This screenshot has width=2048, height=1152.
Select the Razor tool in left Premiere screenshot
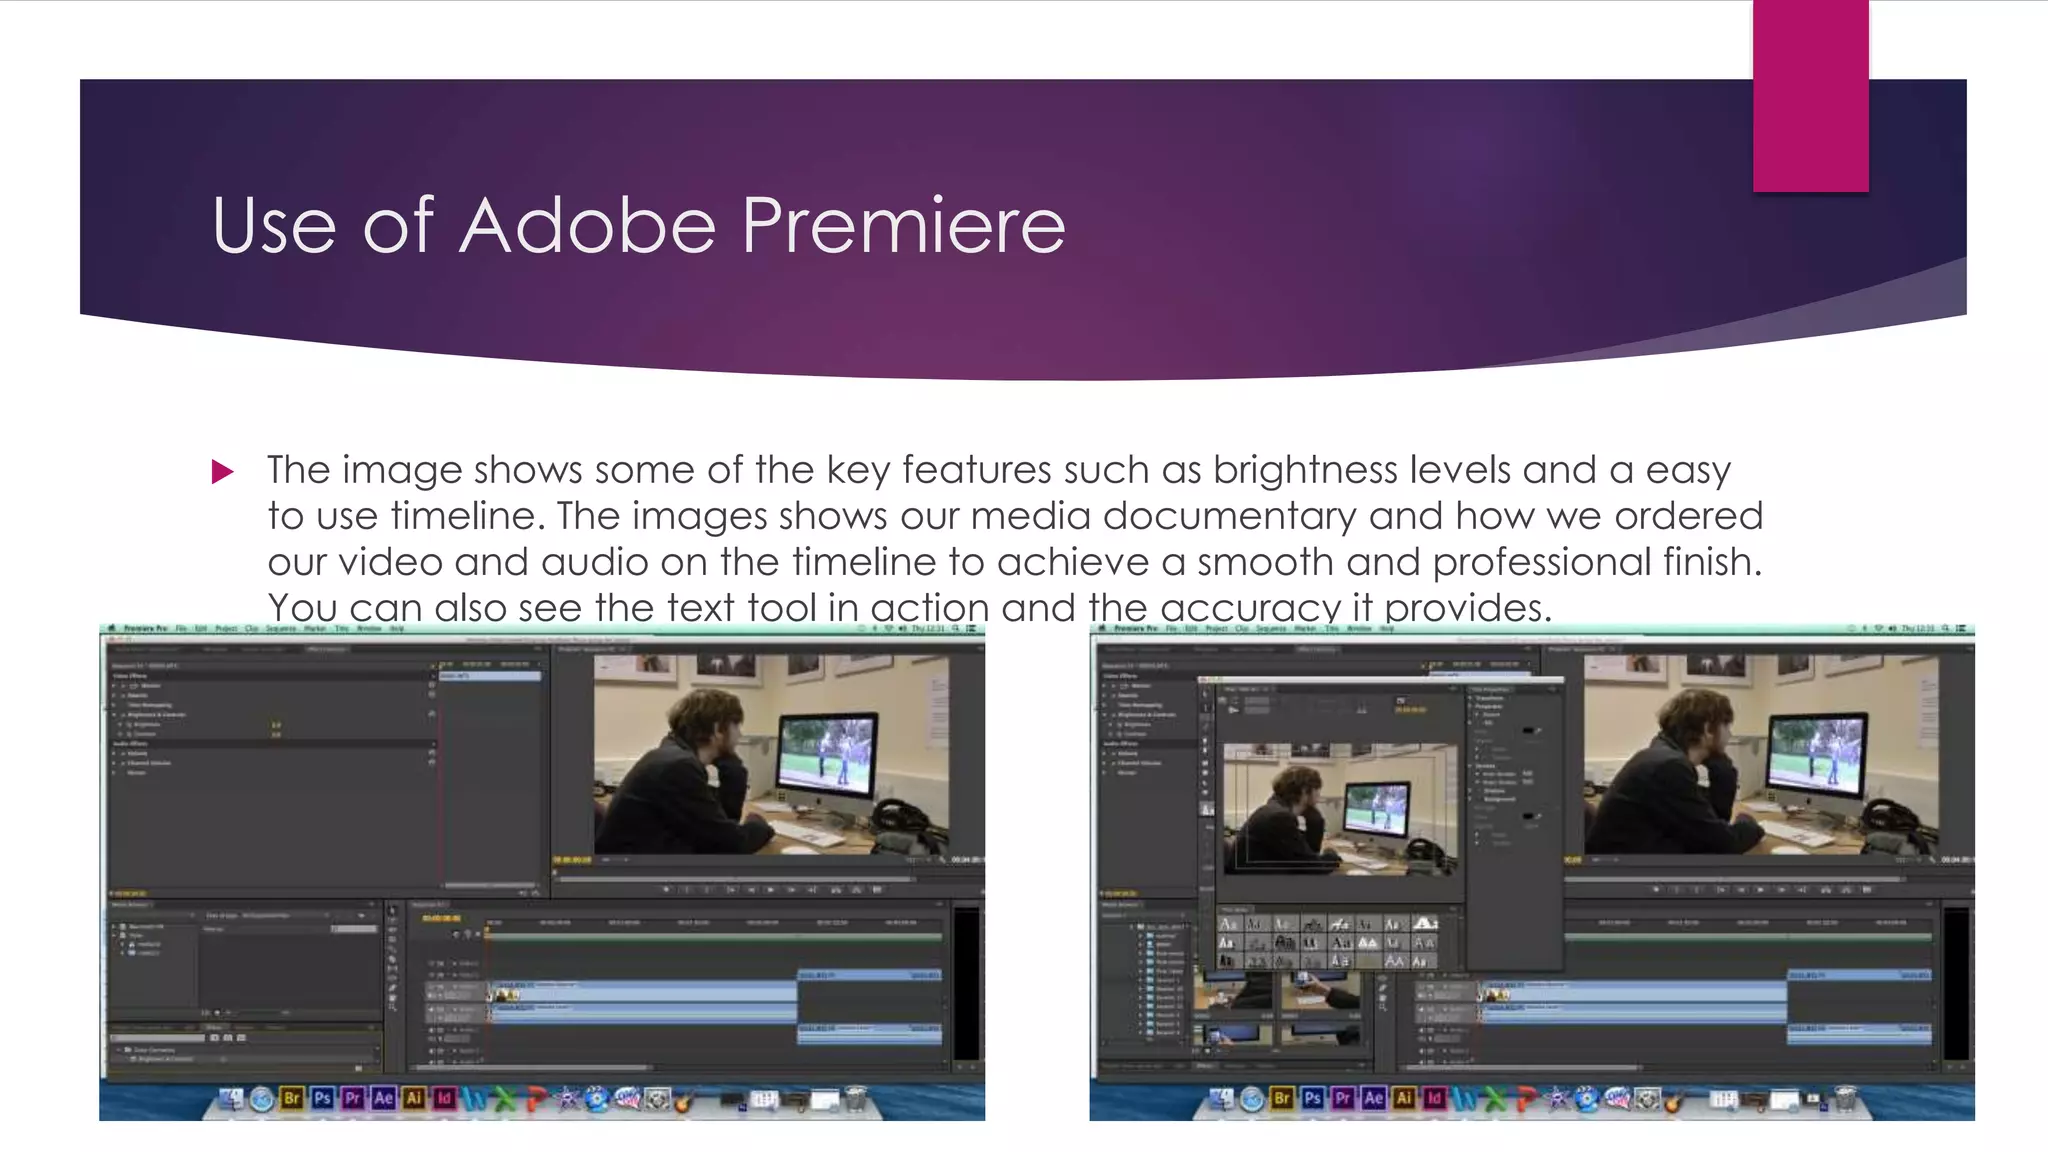[392, 959]
